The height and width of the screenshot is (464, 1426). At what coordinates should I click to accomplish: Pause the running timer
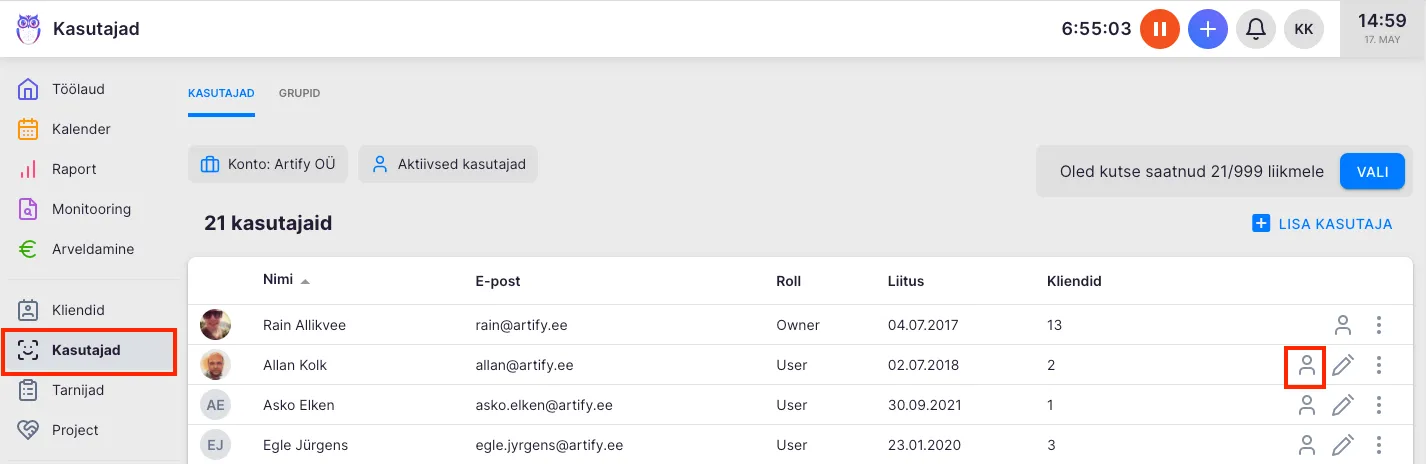(1160, 29)
